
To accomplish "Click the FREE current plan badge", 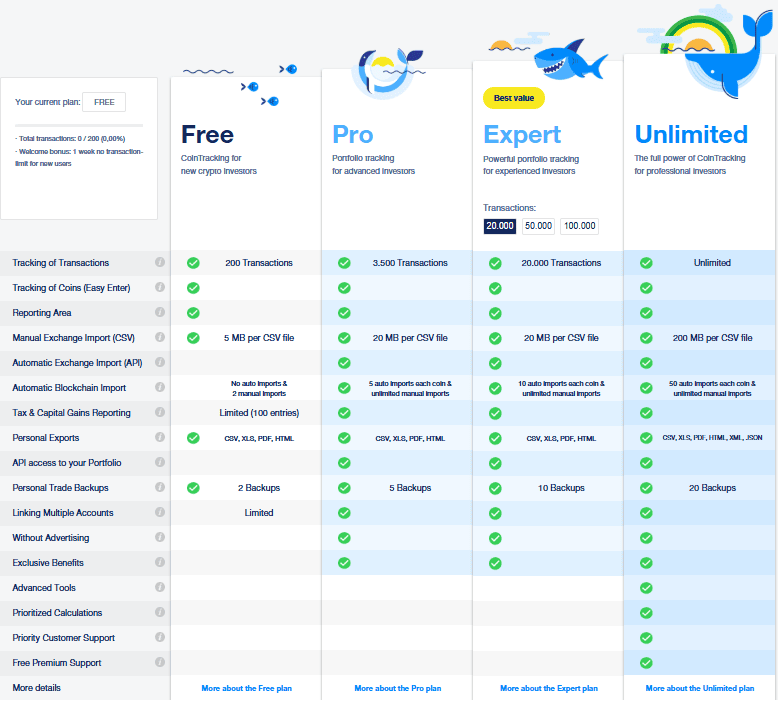I will [104, 102].
